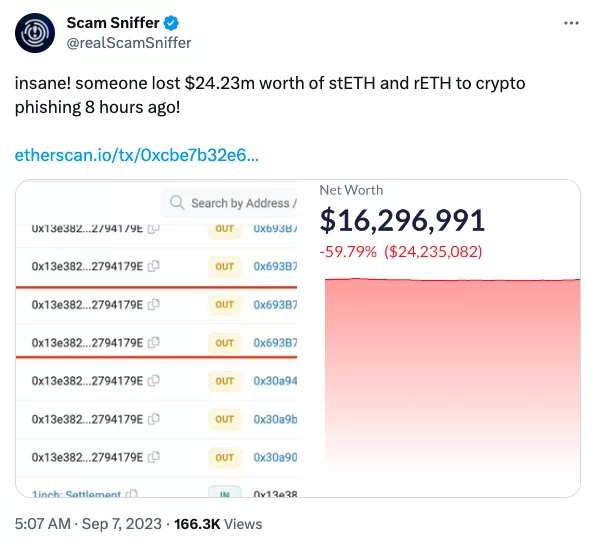Viewport: 596px width, 550px height.
Task: Copy address beside 0x30a90 row
Action: coord(154,457)
